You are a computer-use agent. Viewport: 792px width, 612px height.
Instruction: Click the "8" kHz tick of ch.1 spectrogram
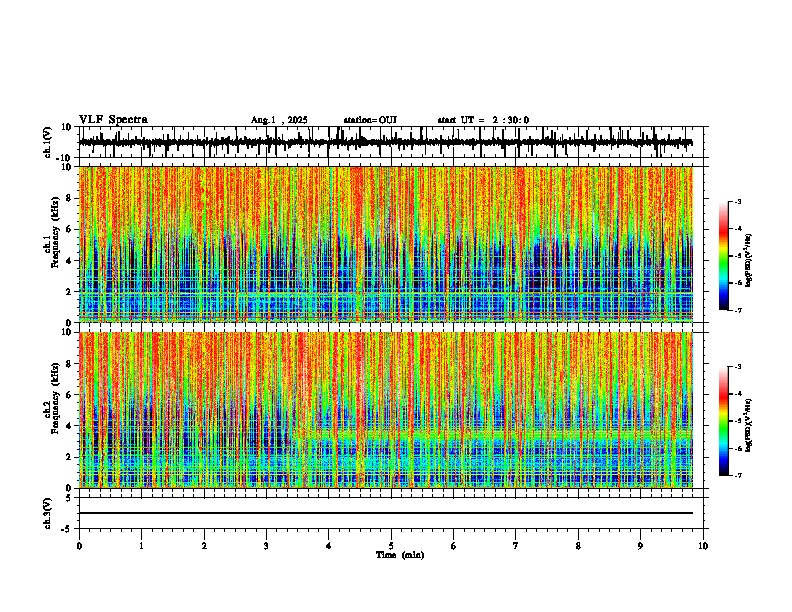coord(69,198)
